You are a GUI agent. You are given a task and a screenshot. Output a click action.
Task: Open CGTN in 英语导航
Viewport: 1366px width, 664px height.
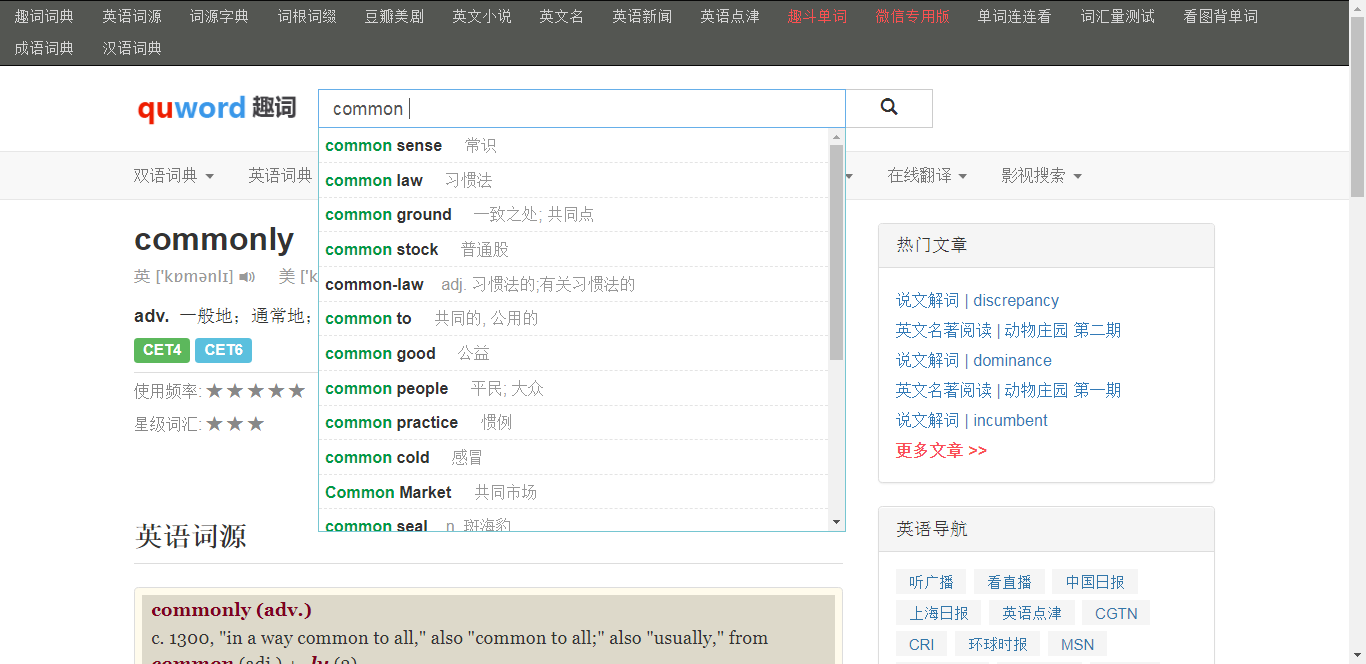(1116, 613)
